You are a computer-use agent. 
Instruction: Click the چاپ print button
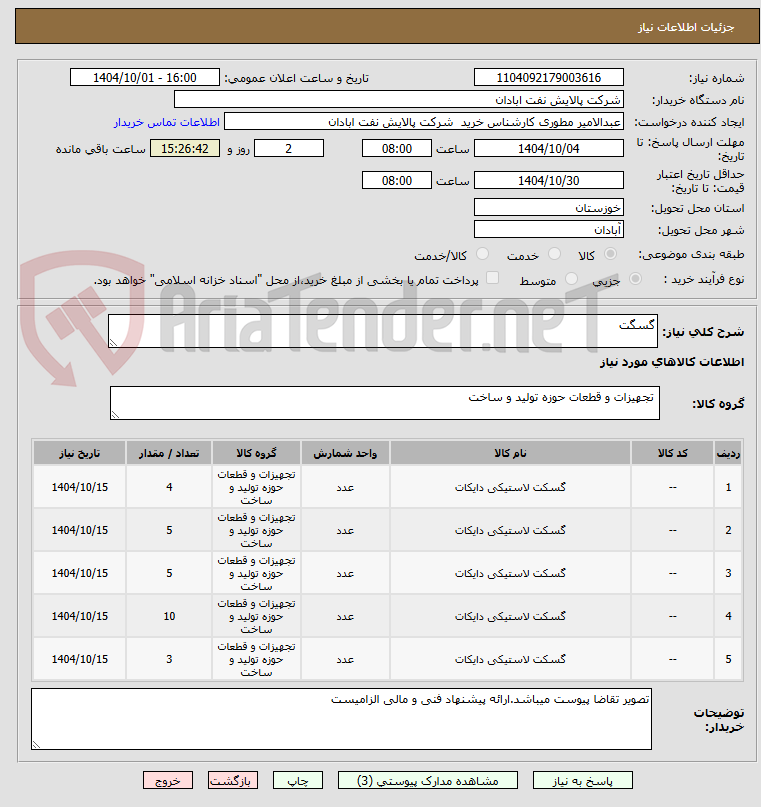(x=297, y=780)
